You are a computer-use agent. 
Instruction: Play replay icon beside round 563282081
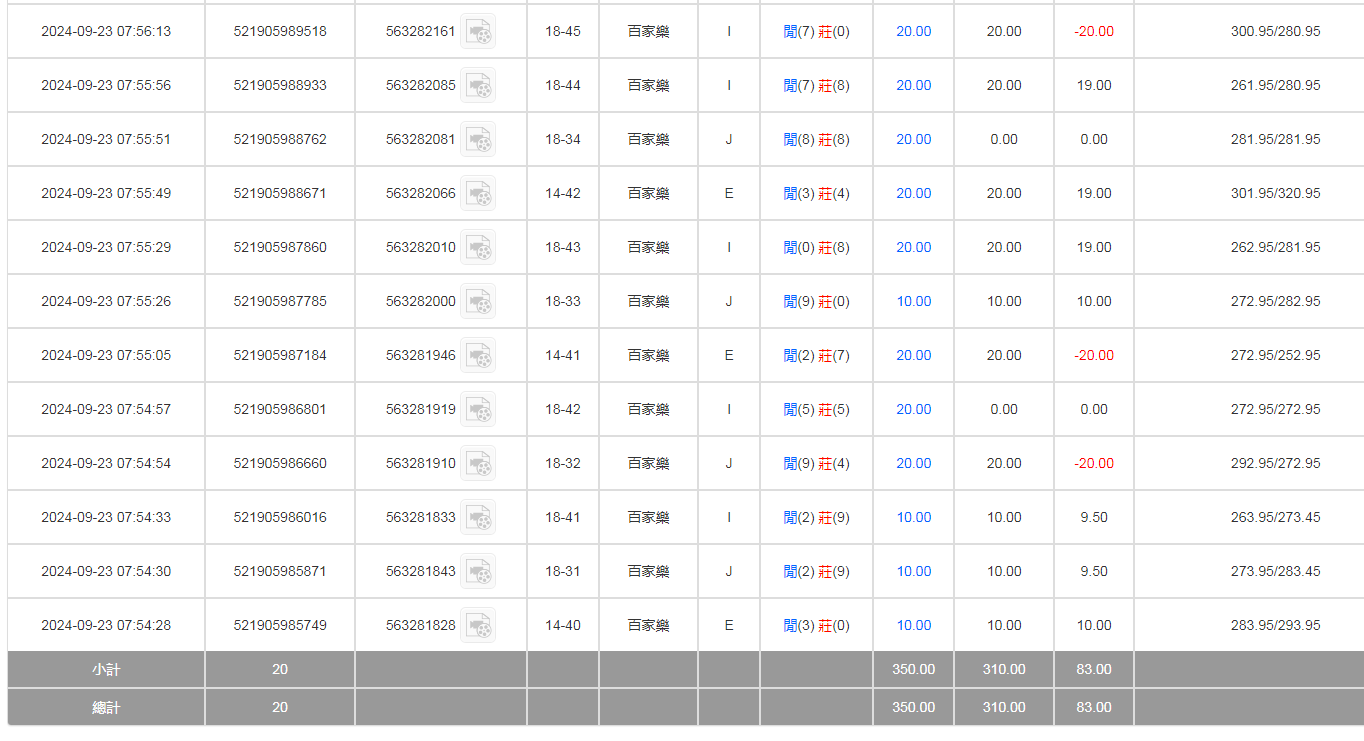click(x=478, y=140)
